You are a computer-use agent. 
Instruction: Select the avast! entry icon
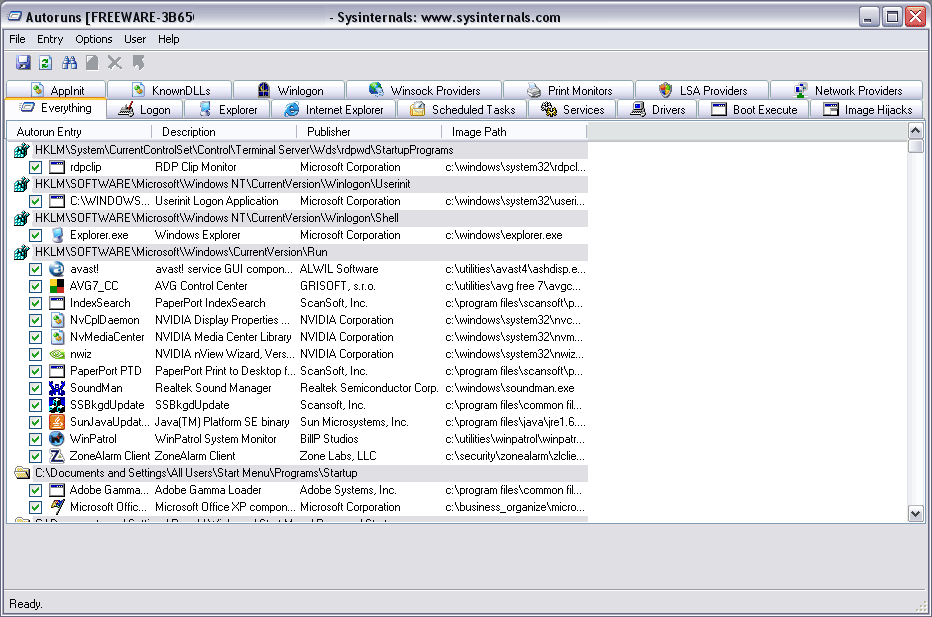(x=57, y=269)
